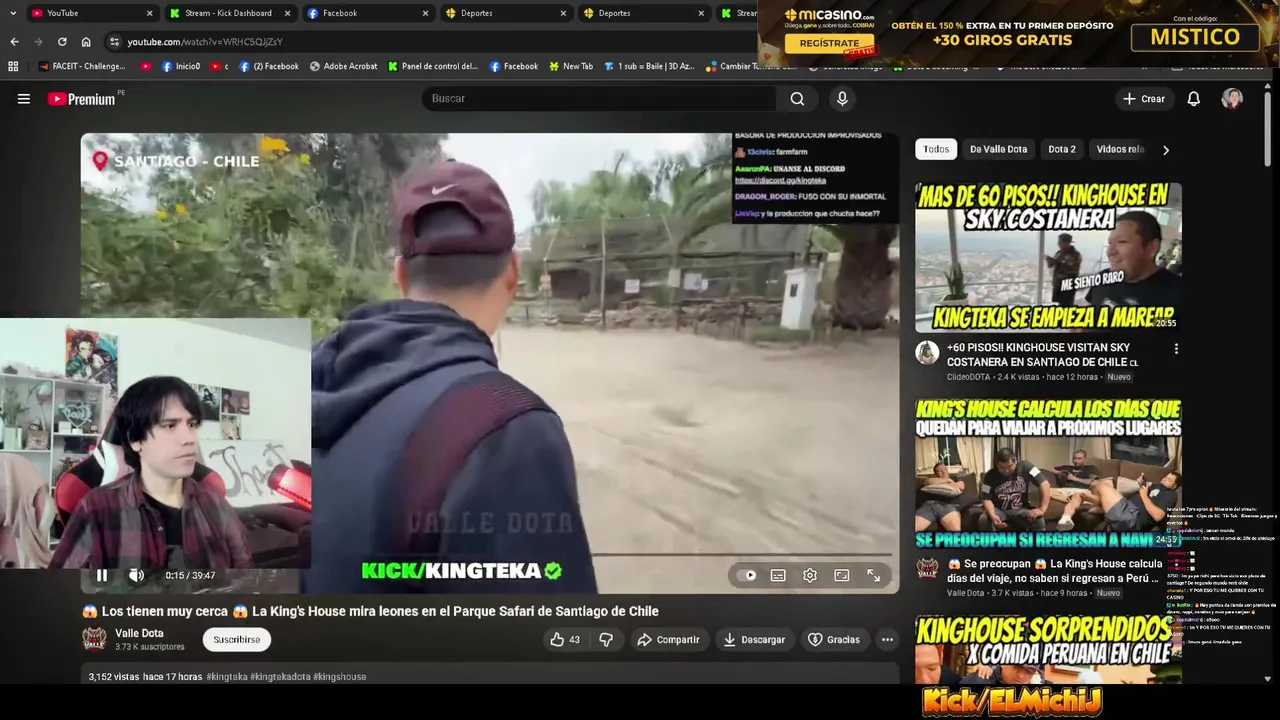Open the Panel de control del... bookmark
Screen dimensions: 1280x720
coord(432,66)
